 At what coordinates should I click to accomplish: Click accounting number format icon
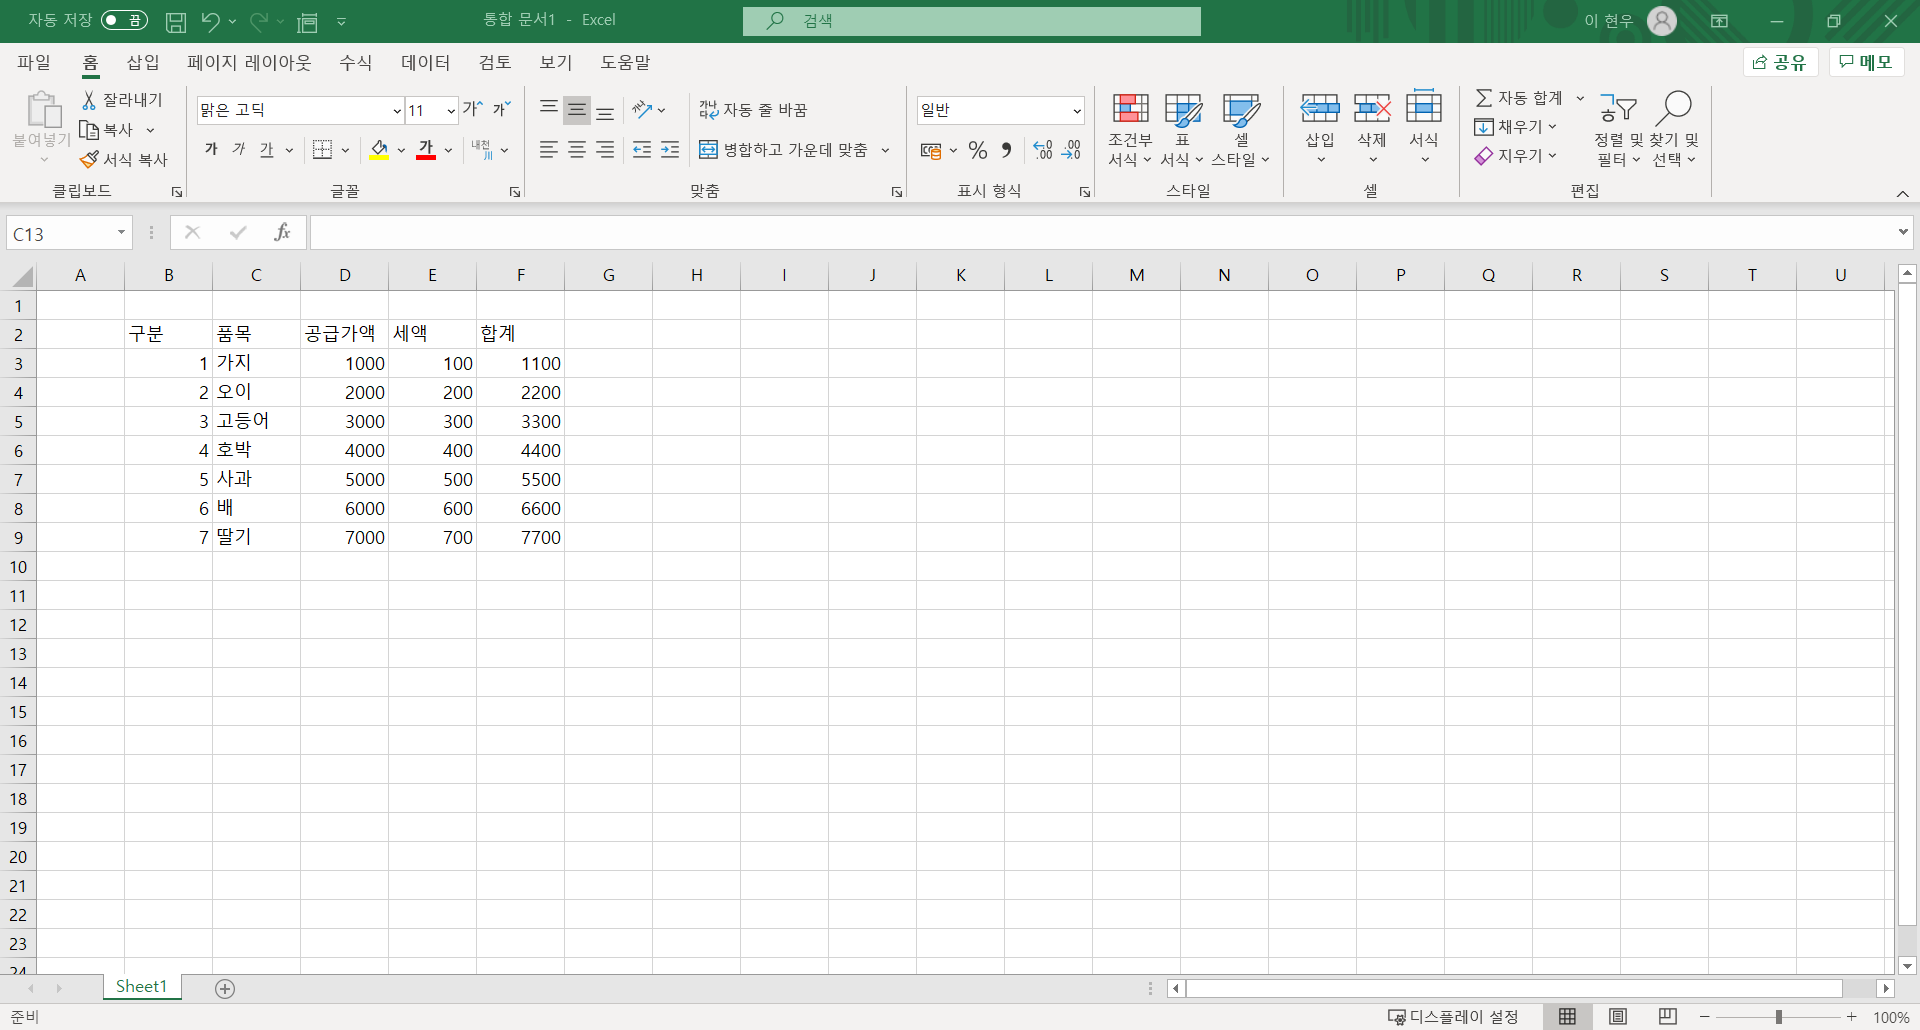click(931, 150)
